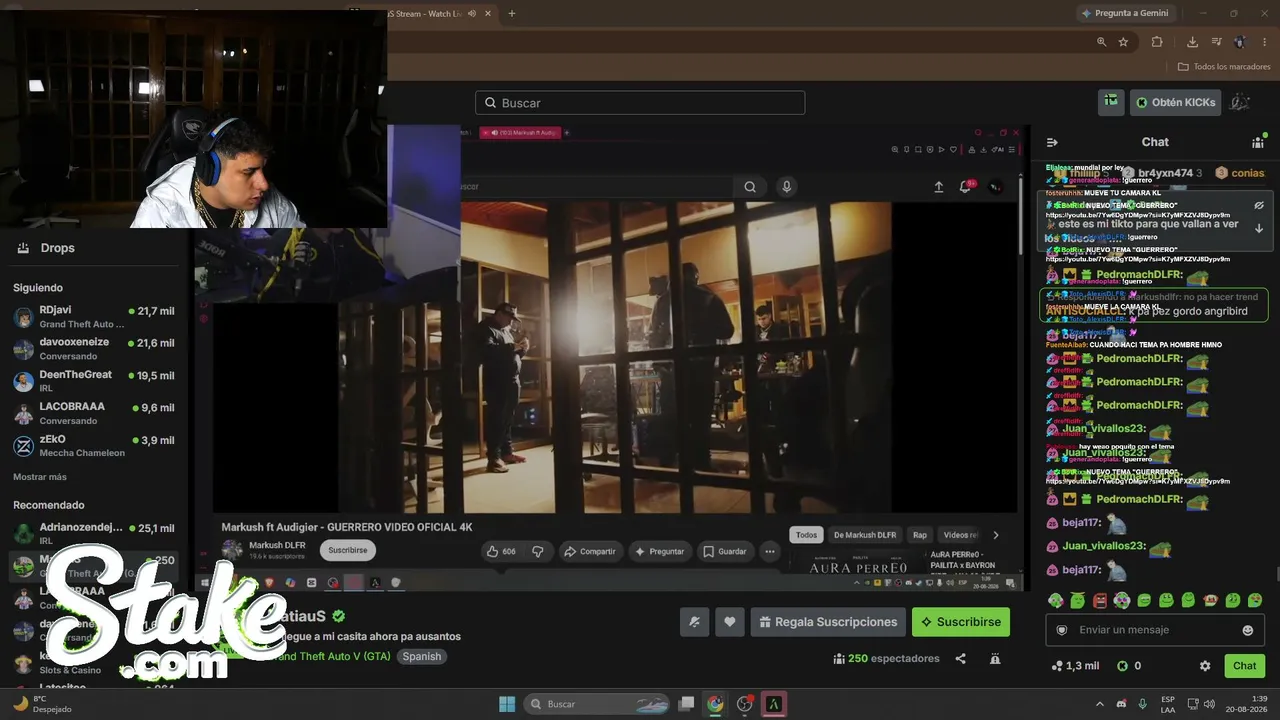Open the Windows Start menu

pos(507,704)
